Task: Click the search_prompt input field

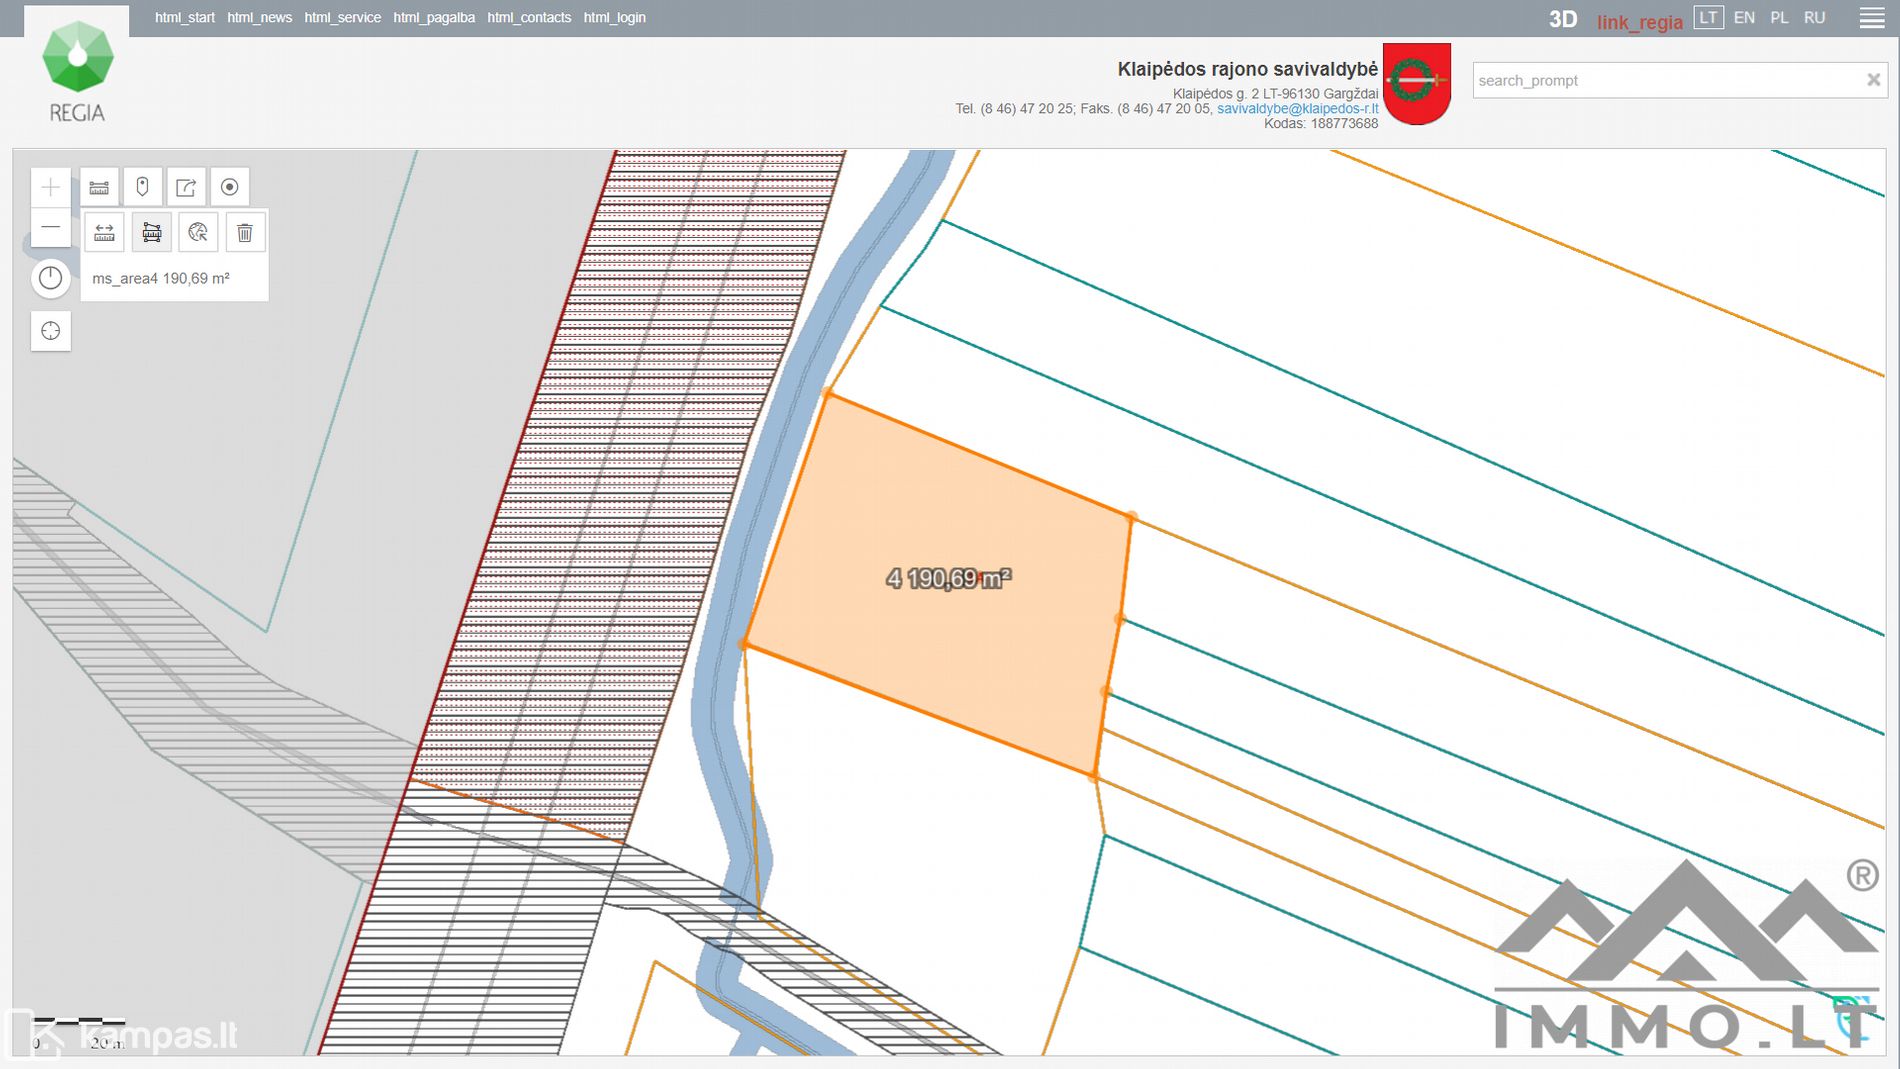Action: [x=1665, y=81]
